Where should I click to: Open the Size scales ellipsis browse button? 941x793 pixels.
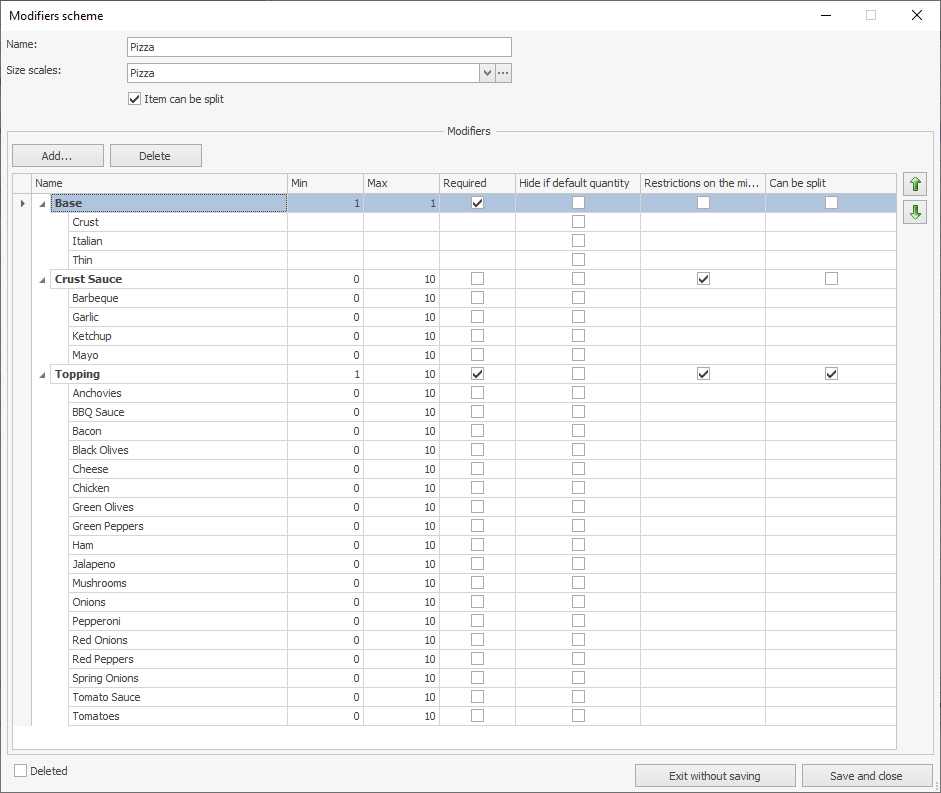coord(503,73)
